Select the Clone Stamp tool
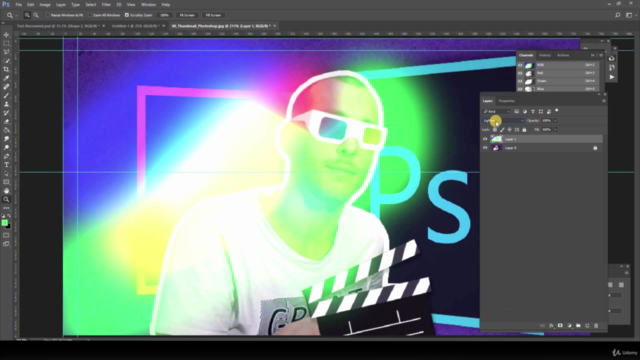This screenshot has width=640, height=360. (x=6, y=104)
